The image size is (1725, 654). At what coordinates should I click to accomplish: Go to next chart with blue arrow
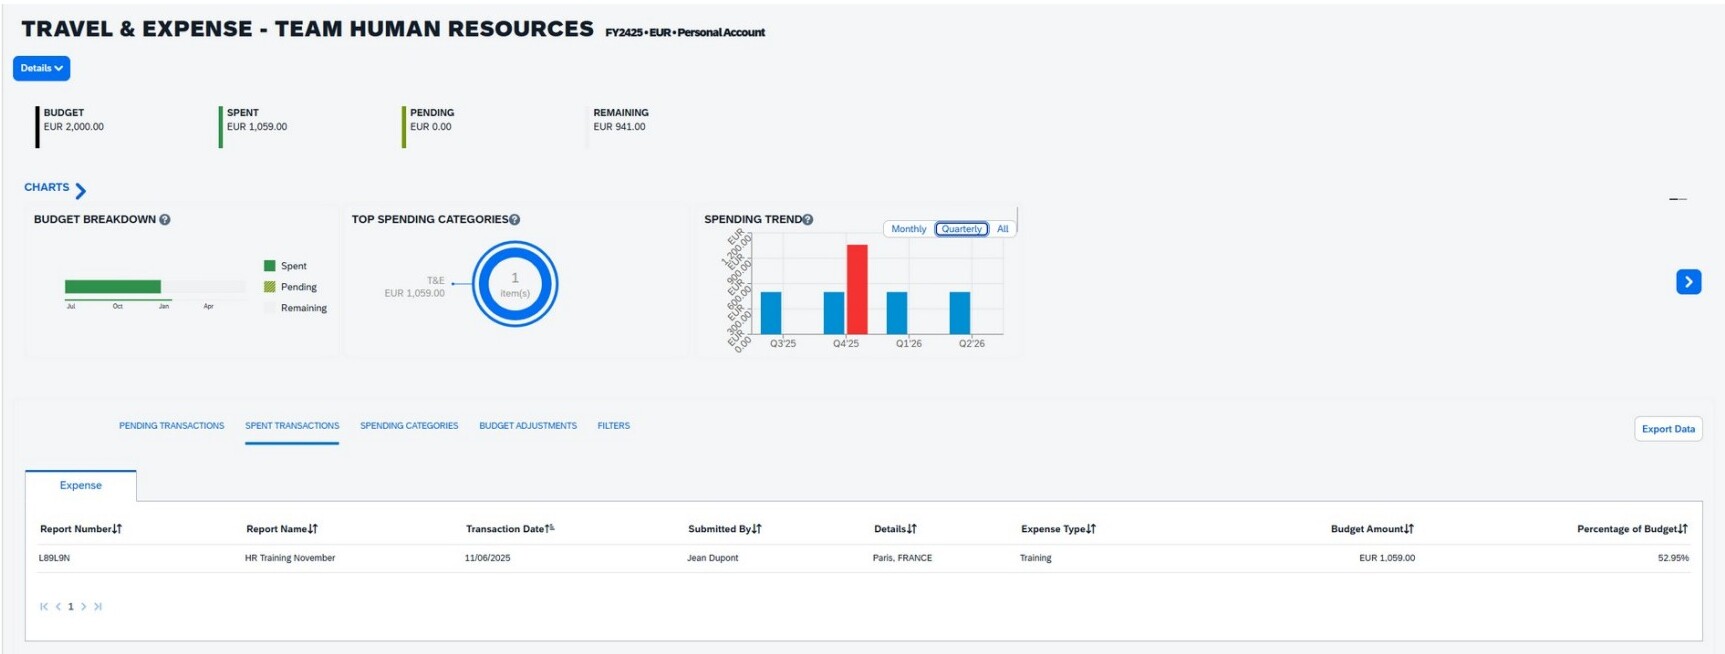[x=1688, y=282]
